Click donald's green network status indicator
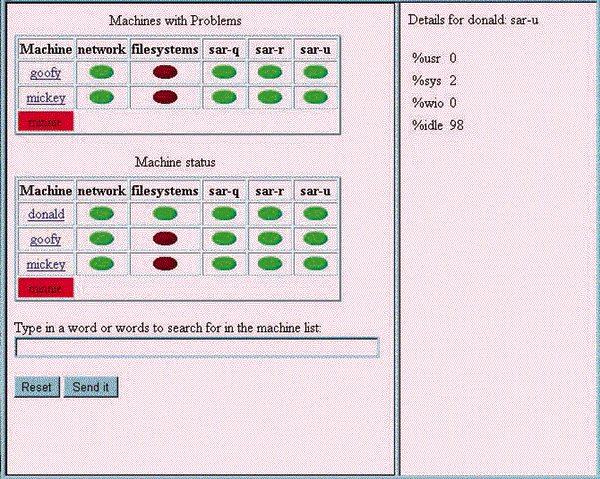600x479 pixels. point(101,214)
